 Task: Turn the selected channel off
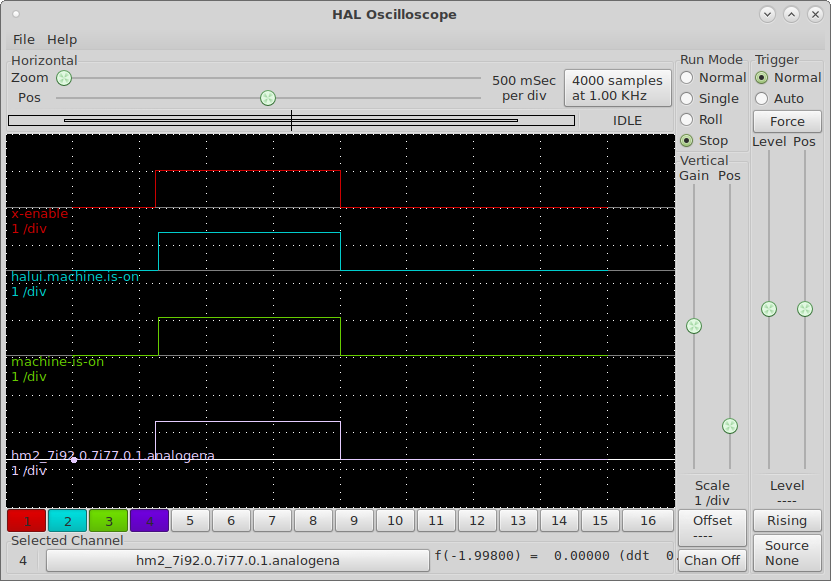(712, 561)
